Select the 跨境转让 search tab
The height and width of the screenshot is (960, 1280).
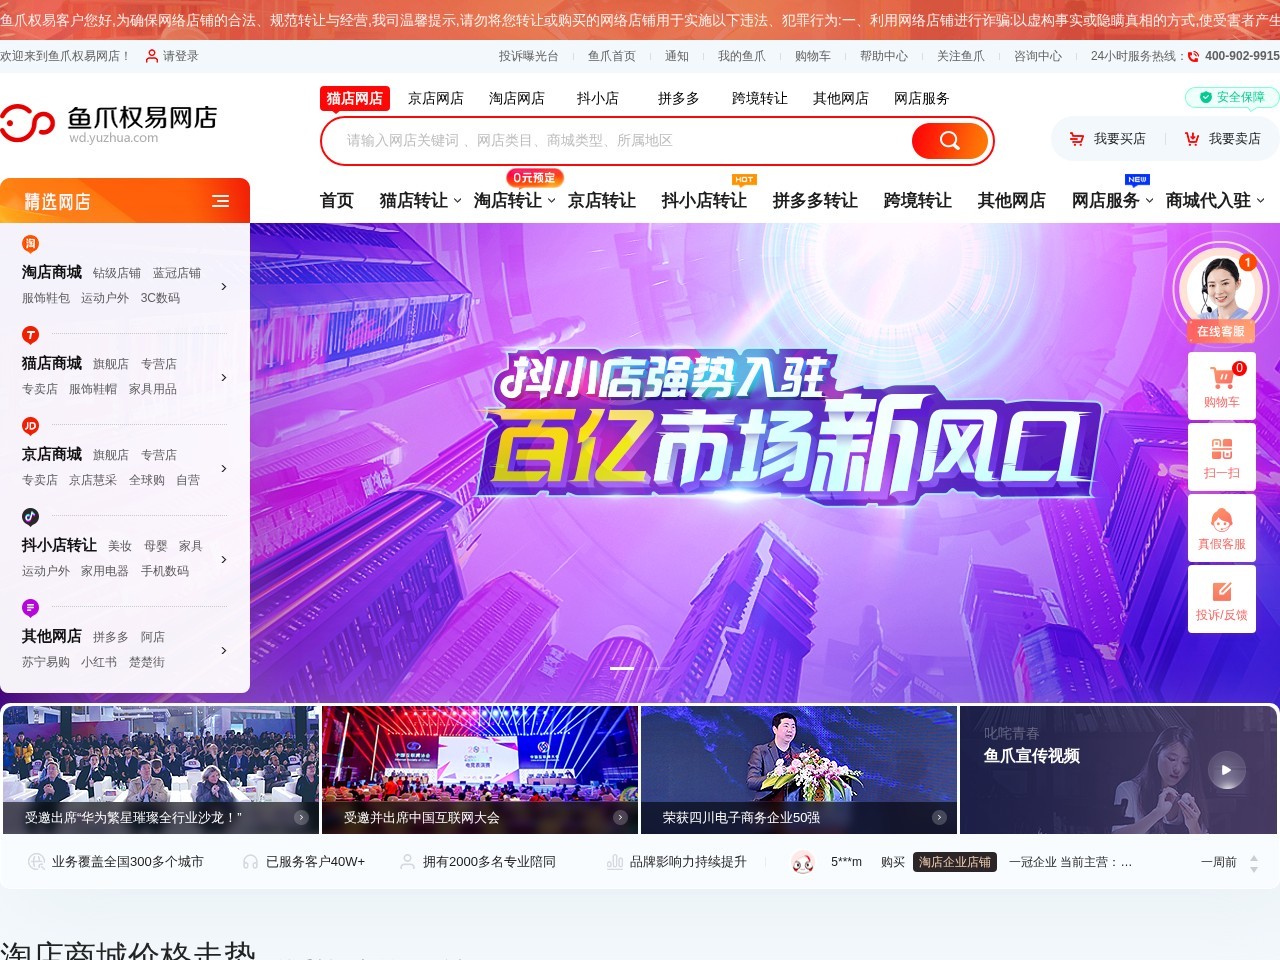point(760,98)
